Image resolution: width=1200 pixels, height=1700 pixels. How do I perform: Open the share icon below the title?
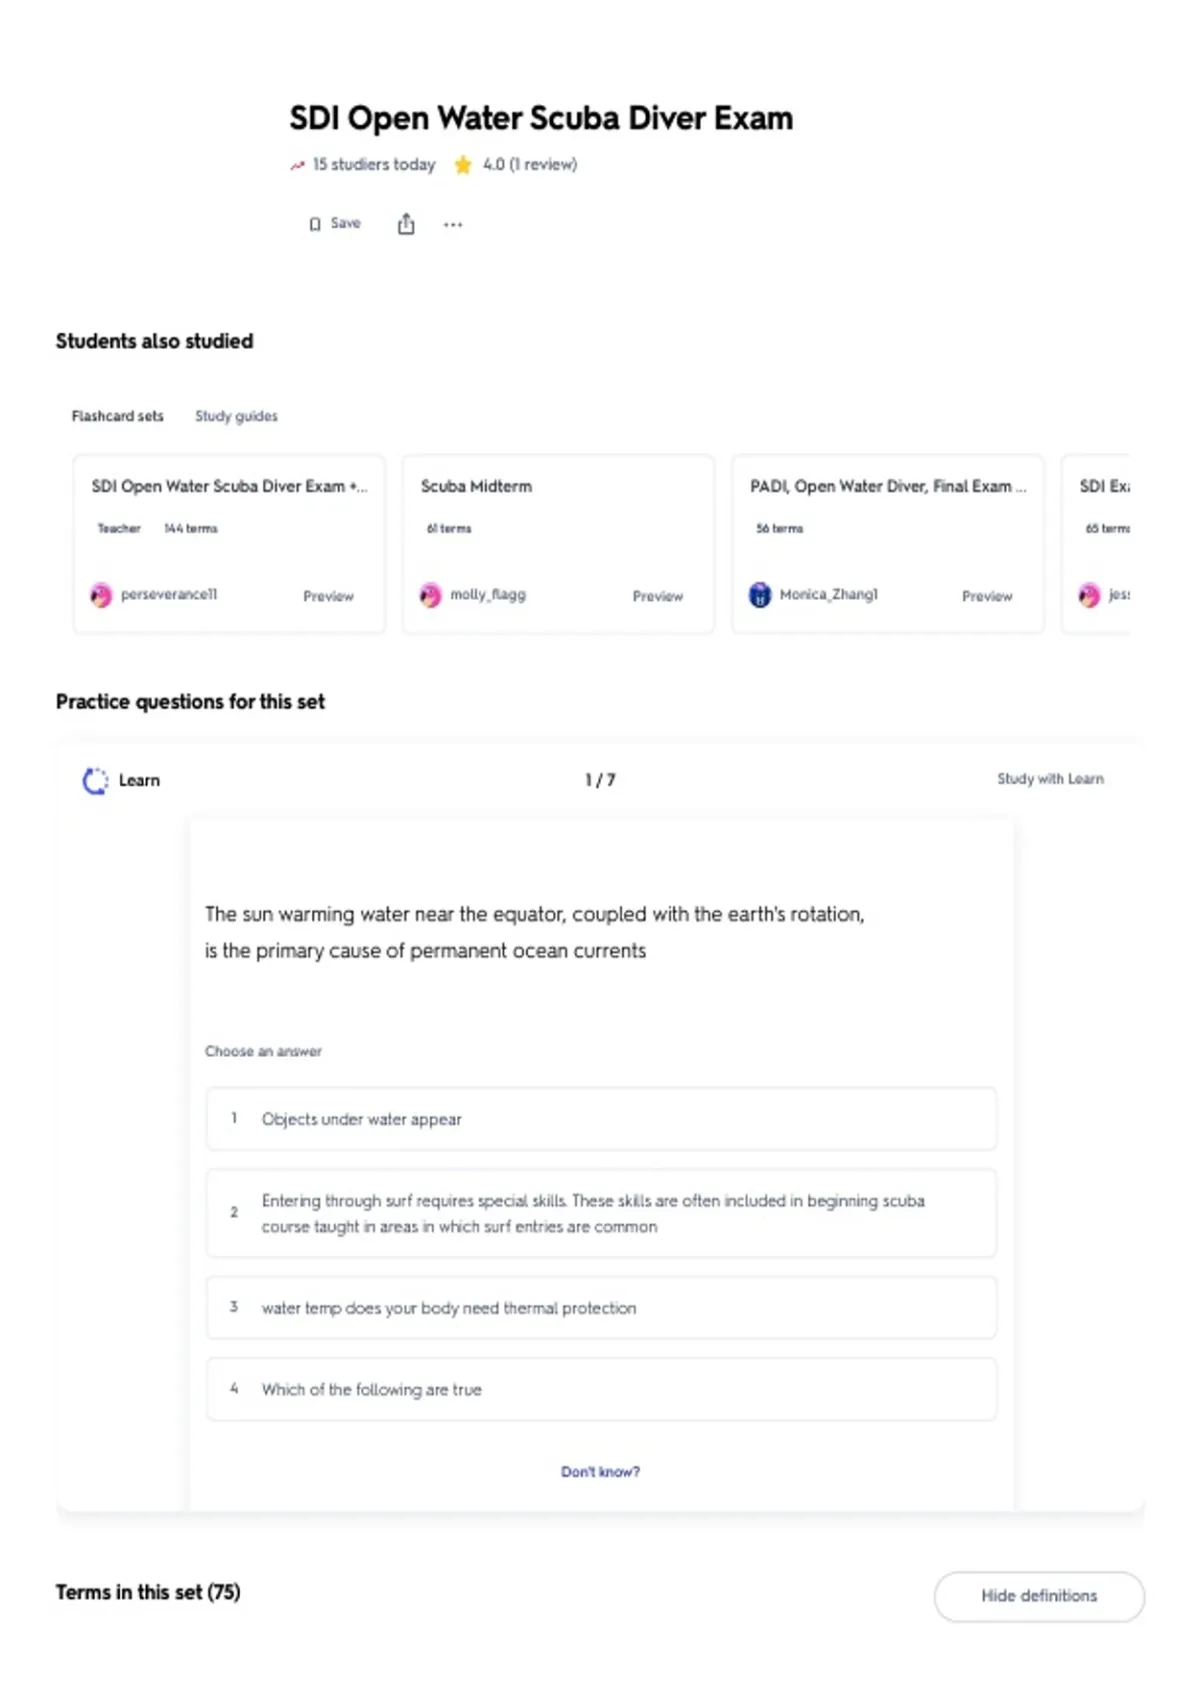406,224
